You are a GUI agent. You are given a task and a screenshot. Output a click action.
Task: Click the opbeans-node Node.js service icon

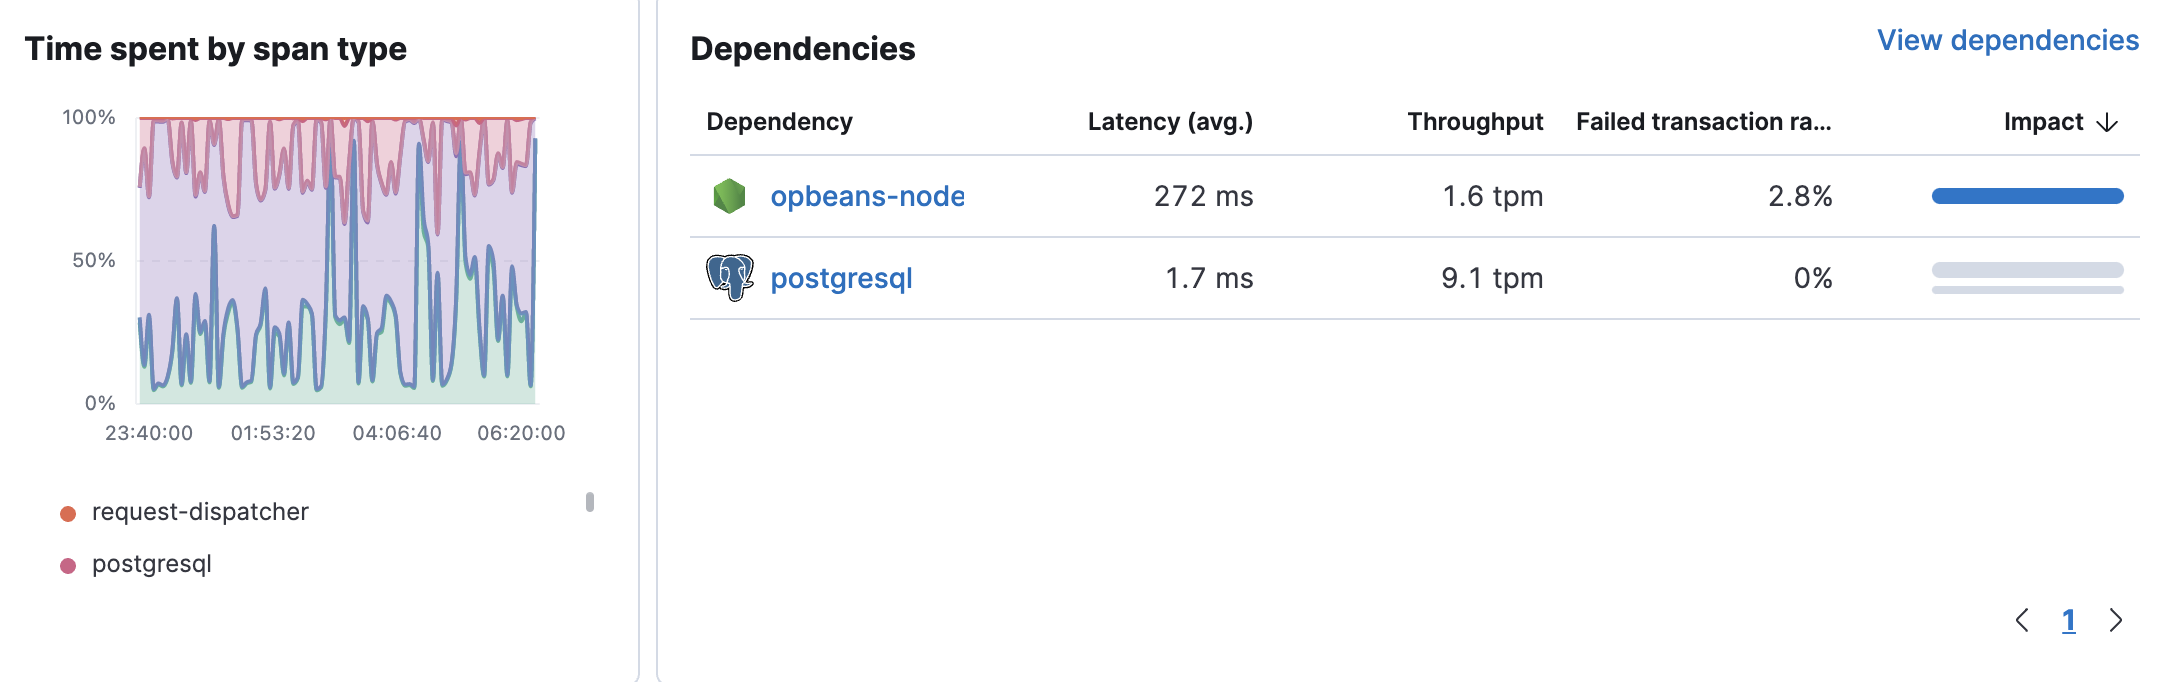pyautogui.click(x=729, y=196)
